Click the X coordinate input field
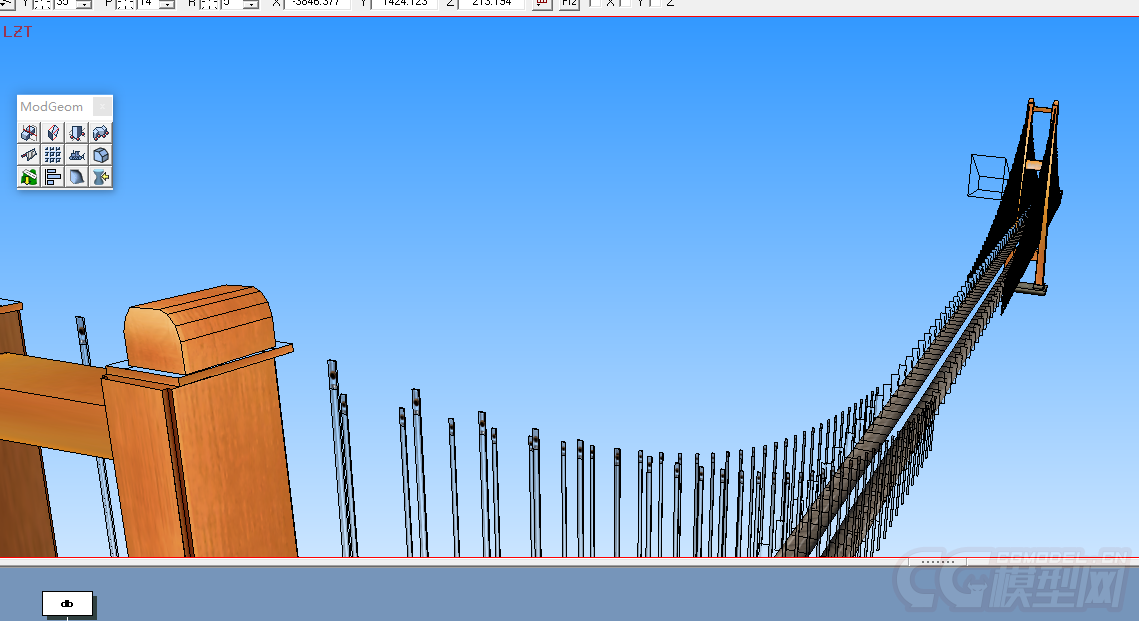The image size is (1139, 621). click(x=317, y=4)
